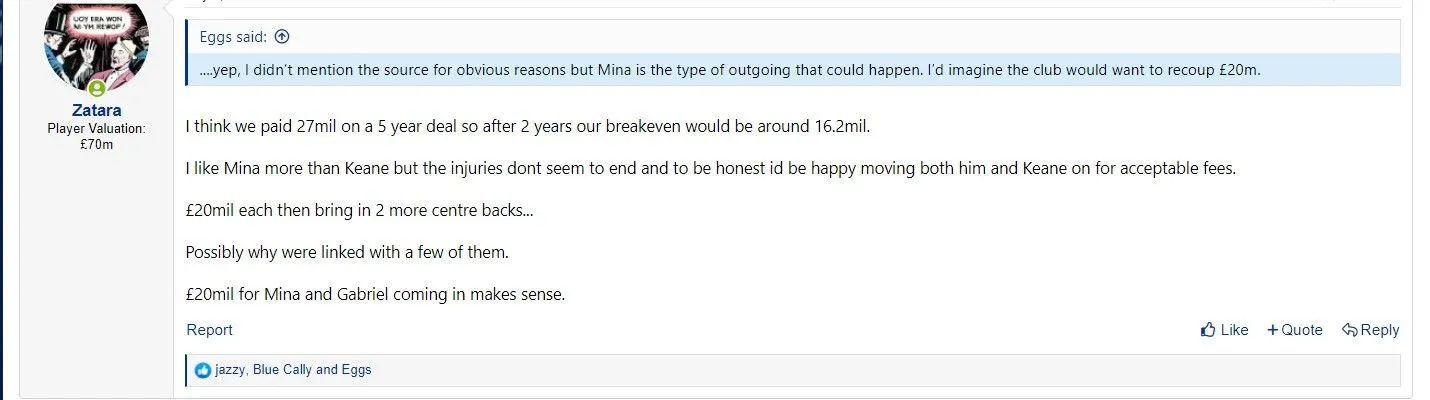The width and height of the screenshot is (1430, 400).
Task: Click the green online status badge on the avatar
Action: coord(97,88)
